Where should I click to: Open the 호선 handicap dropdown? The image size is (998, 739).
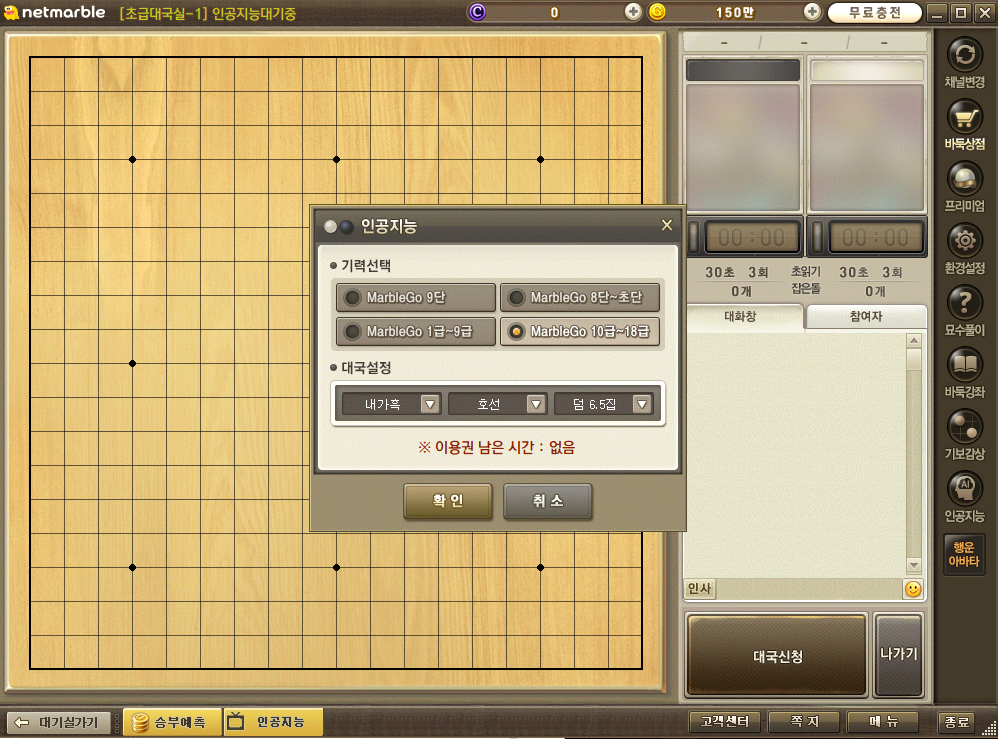point(497,404)
